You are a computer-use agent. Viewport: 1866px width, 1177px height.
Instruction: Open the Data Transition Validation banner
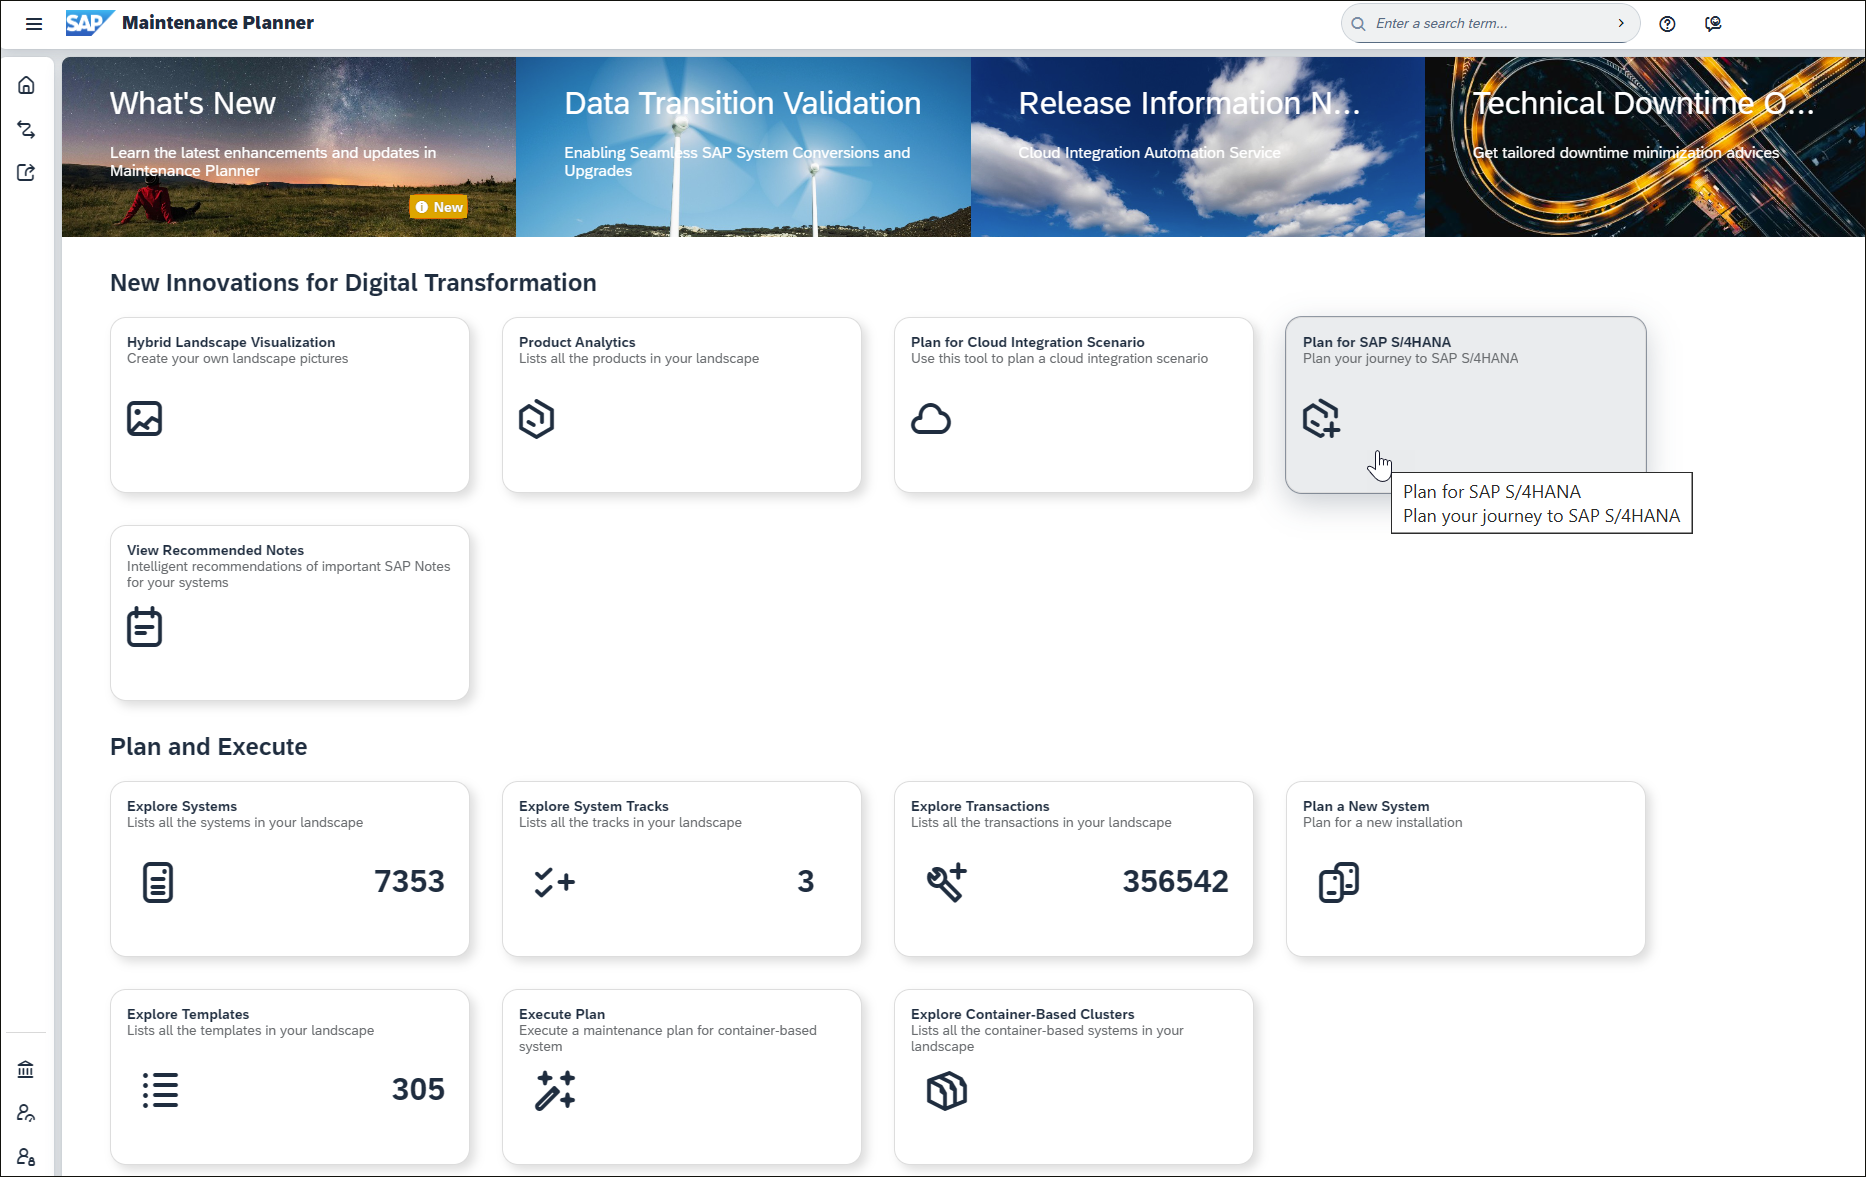[x=743, y=147]
